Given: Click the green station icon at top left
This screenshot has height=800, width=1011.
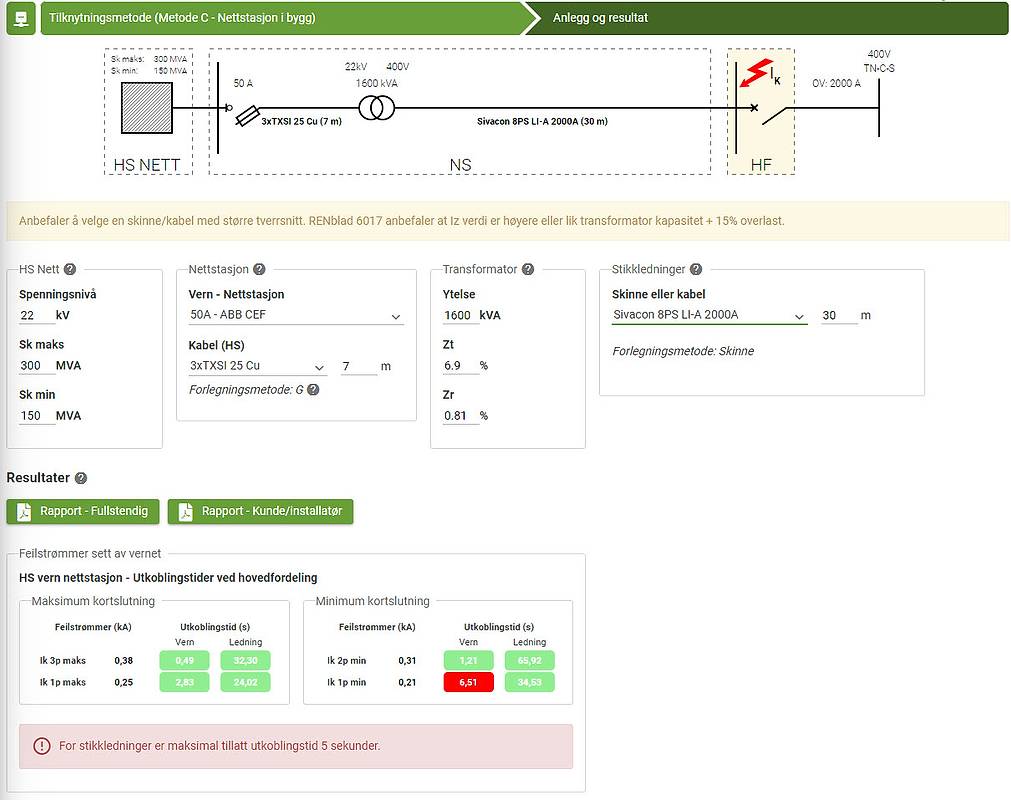Looking at the screenshot, I should click(21, 18).
